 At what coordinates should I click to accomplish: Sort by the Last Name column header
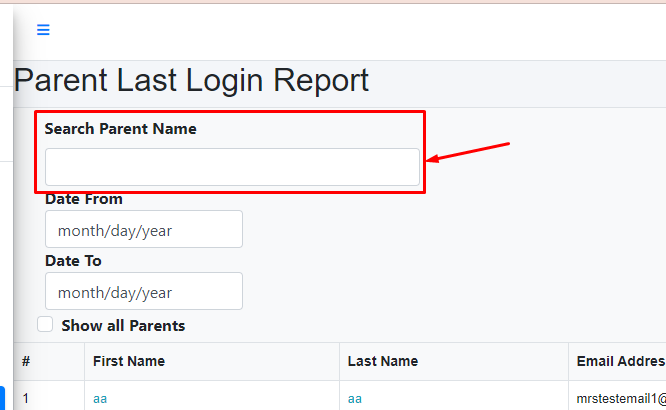point(383,361)
